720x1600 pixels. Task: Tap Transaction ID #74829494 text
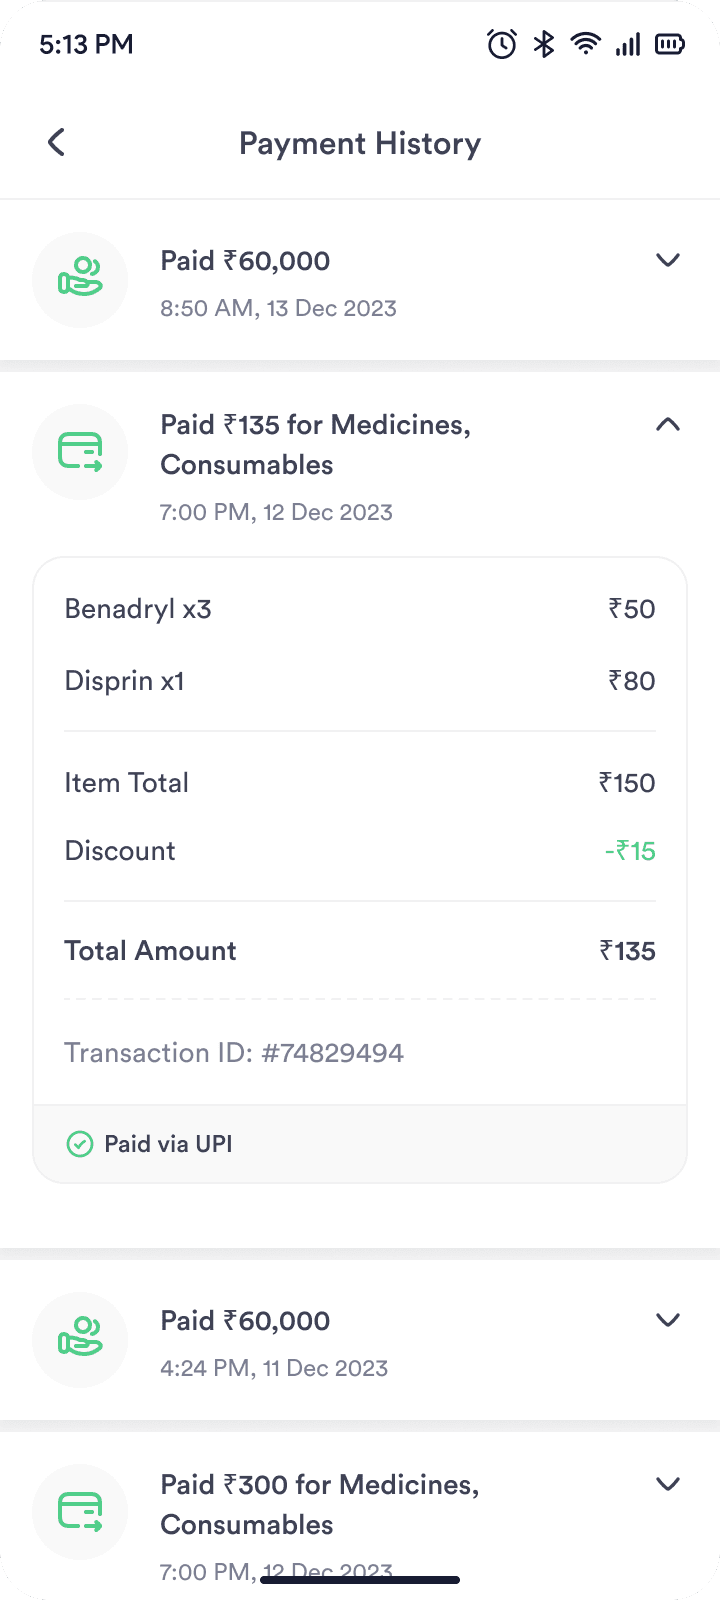(x=234, y=1053)
